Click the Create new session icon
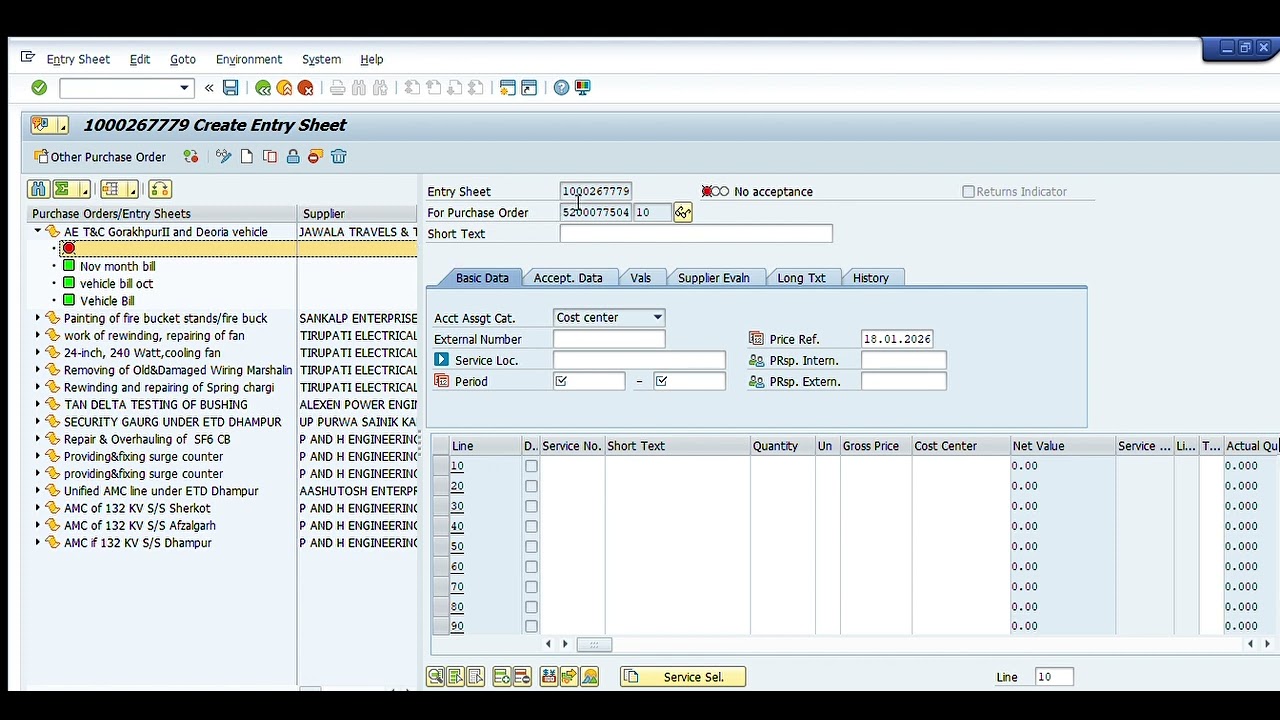 click(507, 88)
